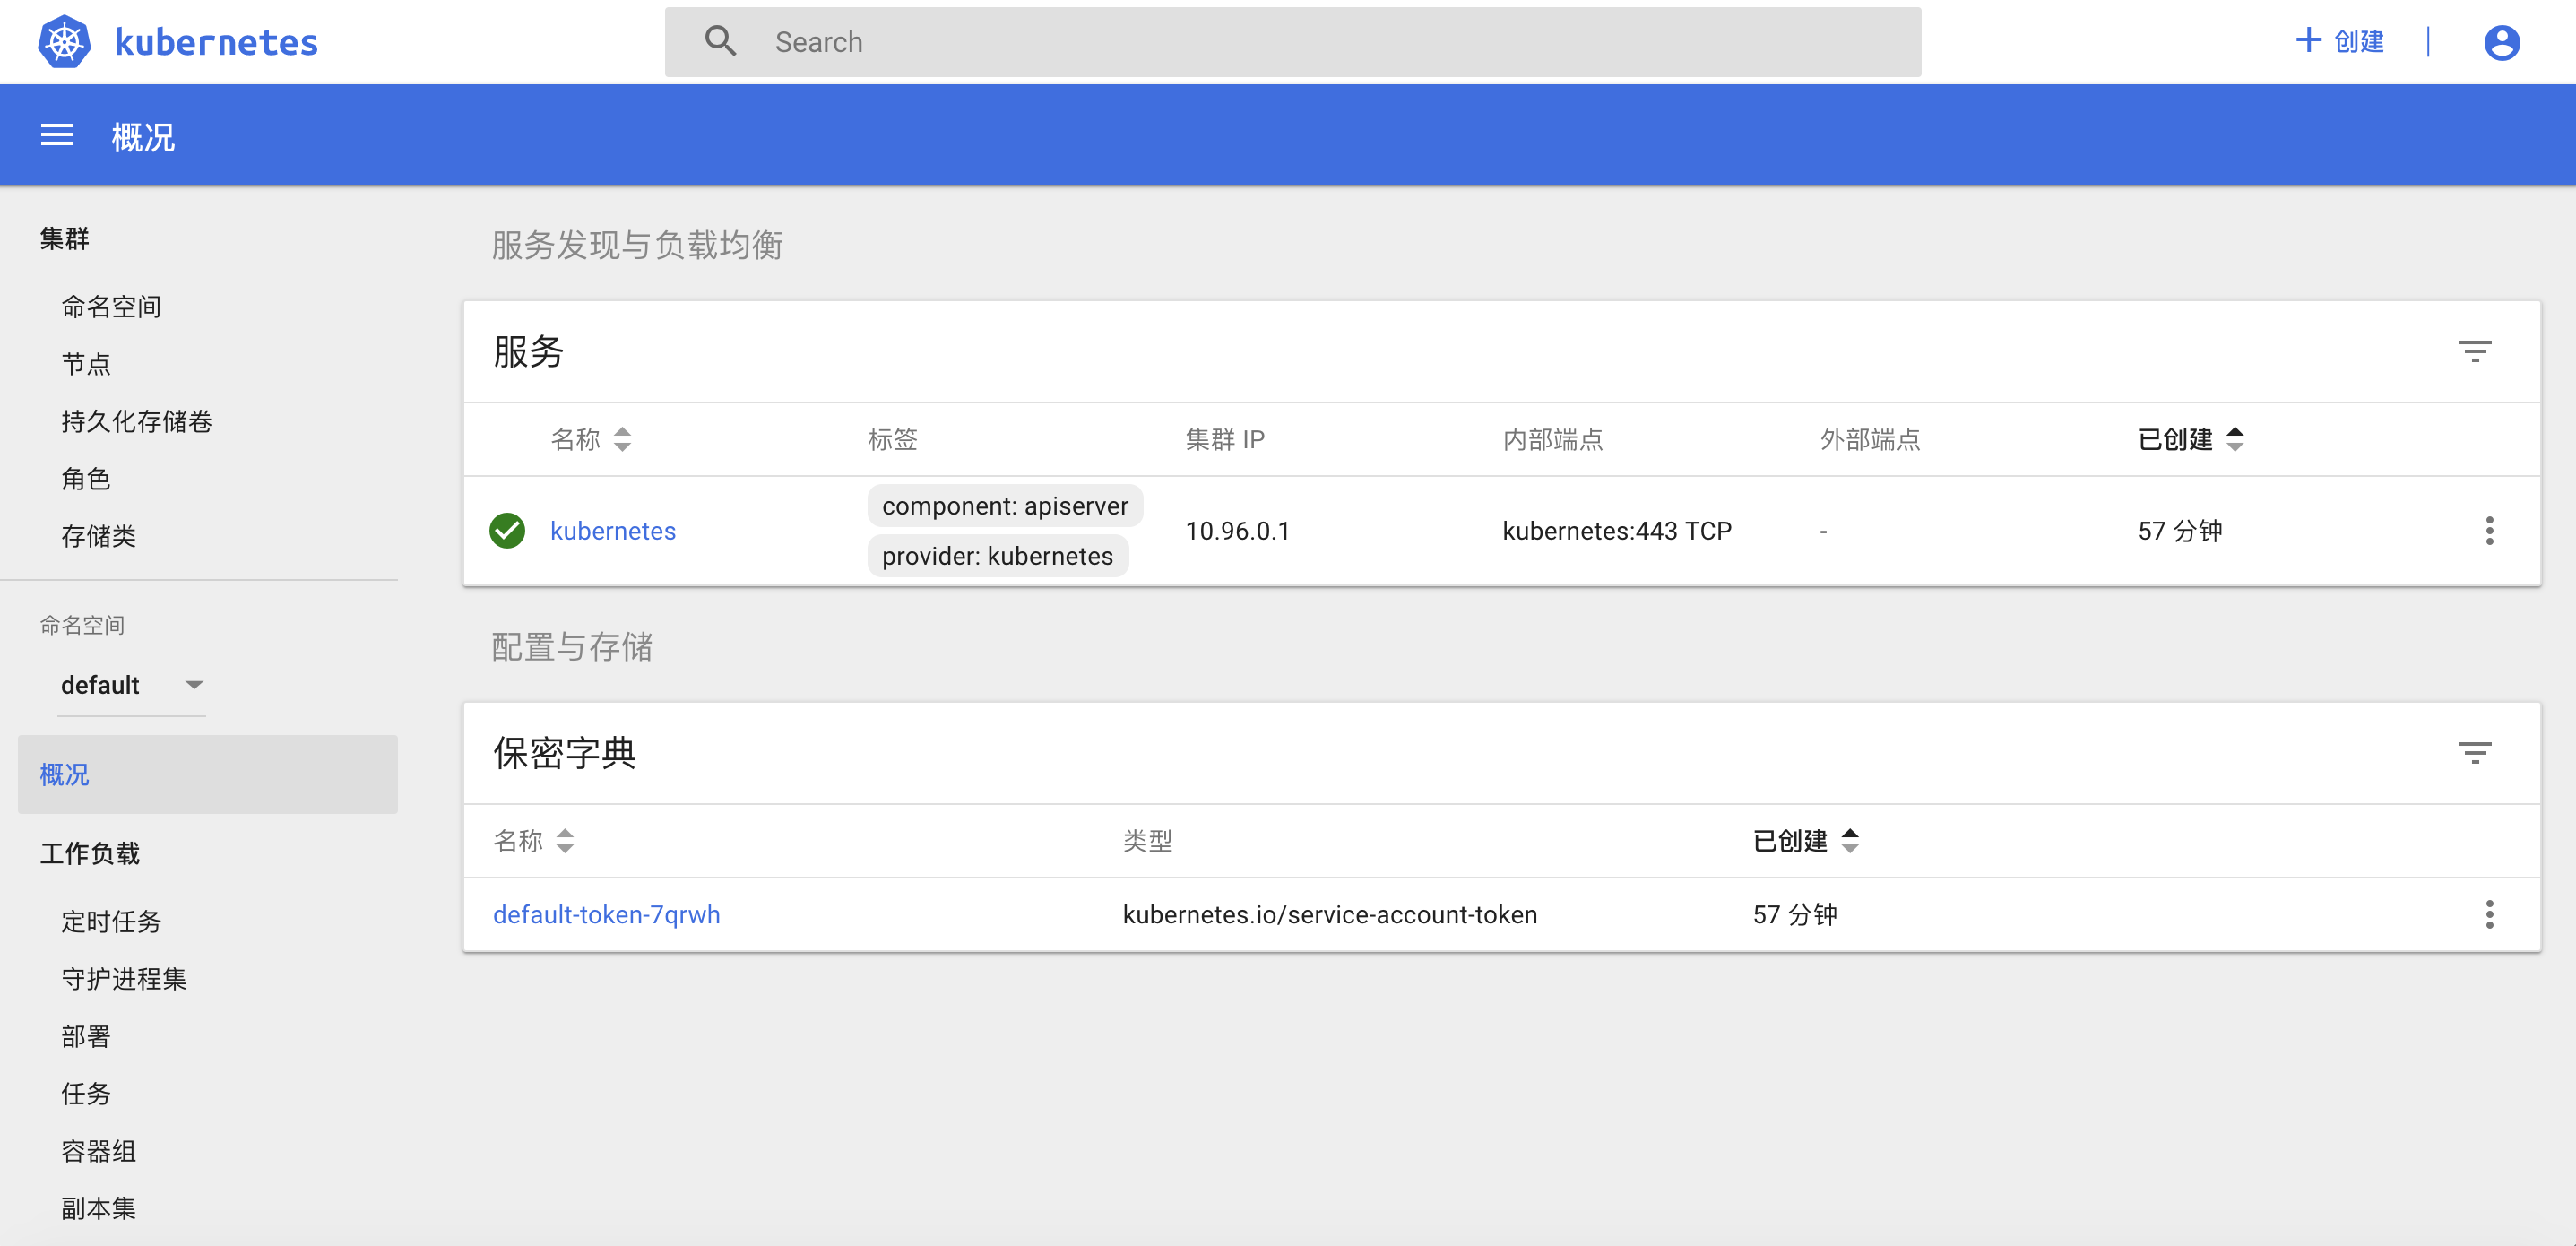Screen dimensions: 2576x1246
Task: Select 节点 in the sidebar
Action: 86,364
